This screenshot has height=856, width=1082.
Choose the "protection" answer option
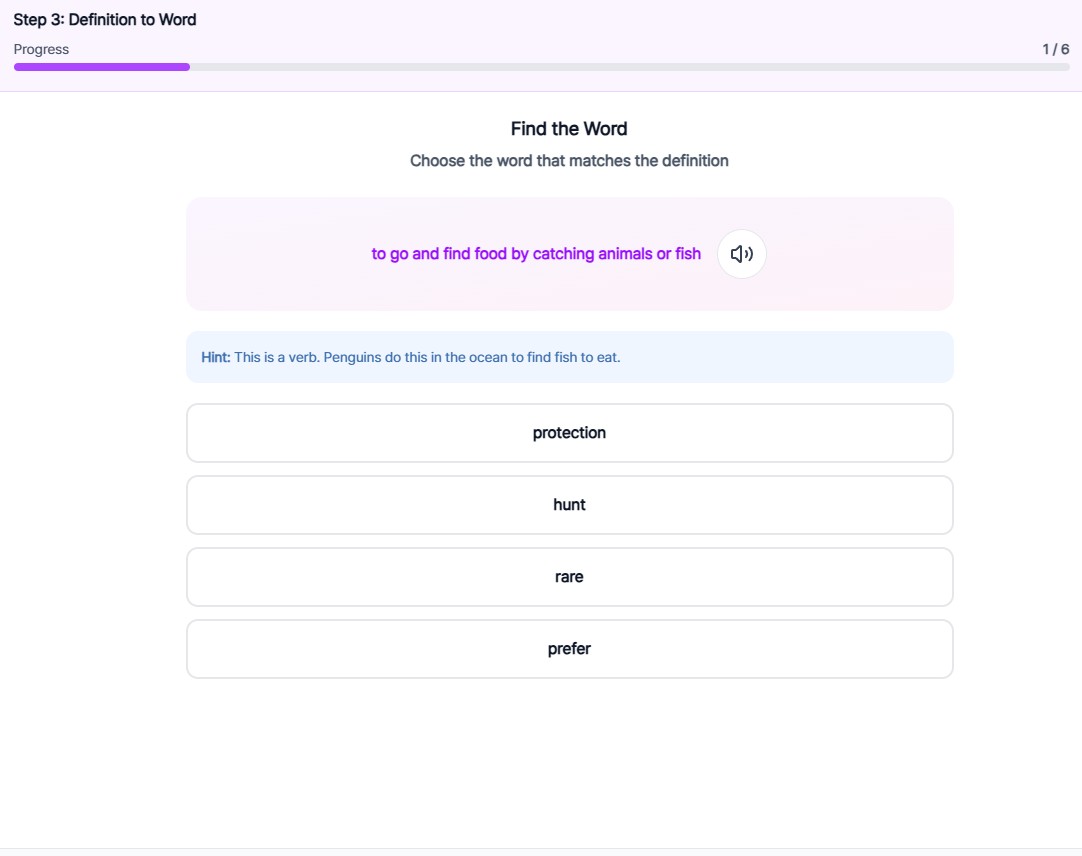pyautogui.click(x=569, y=433)
